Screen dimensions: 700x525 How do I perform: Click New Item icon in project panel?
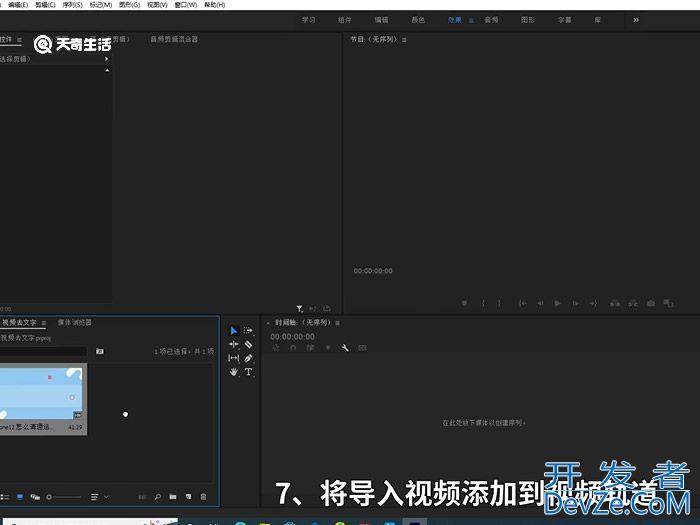coord(188,497)
